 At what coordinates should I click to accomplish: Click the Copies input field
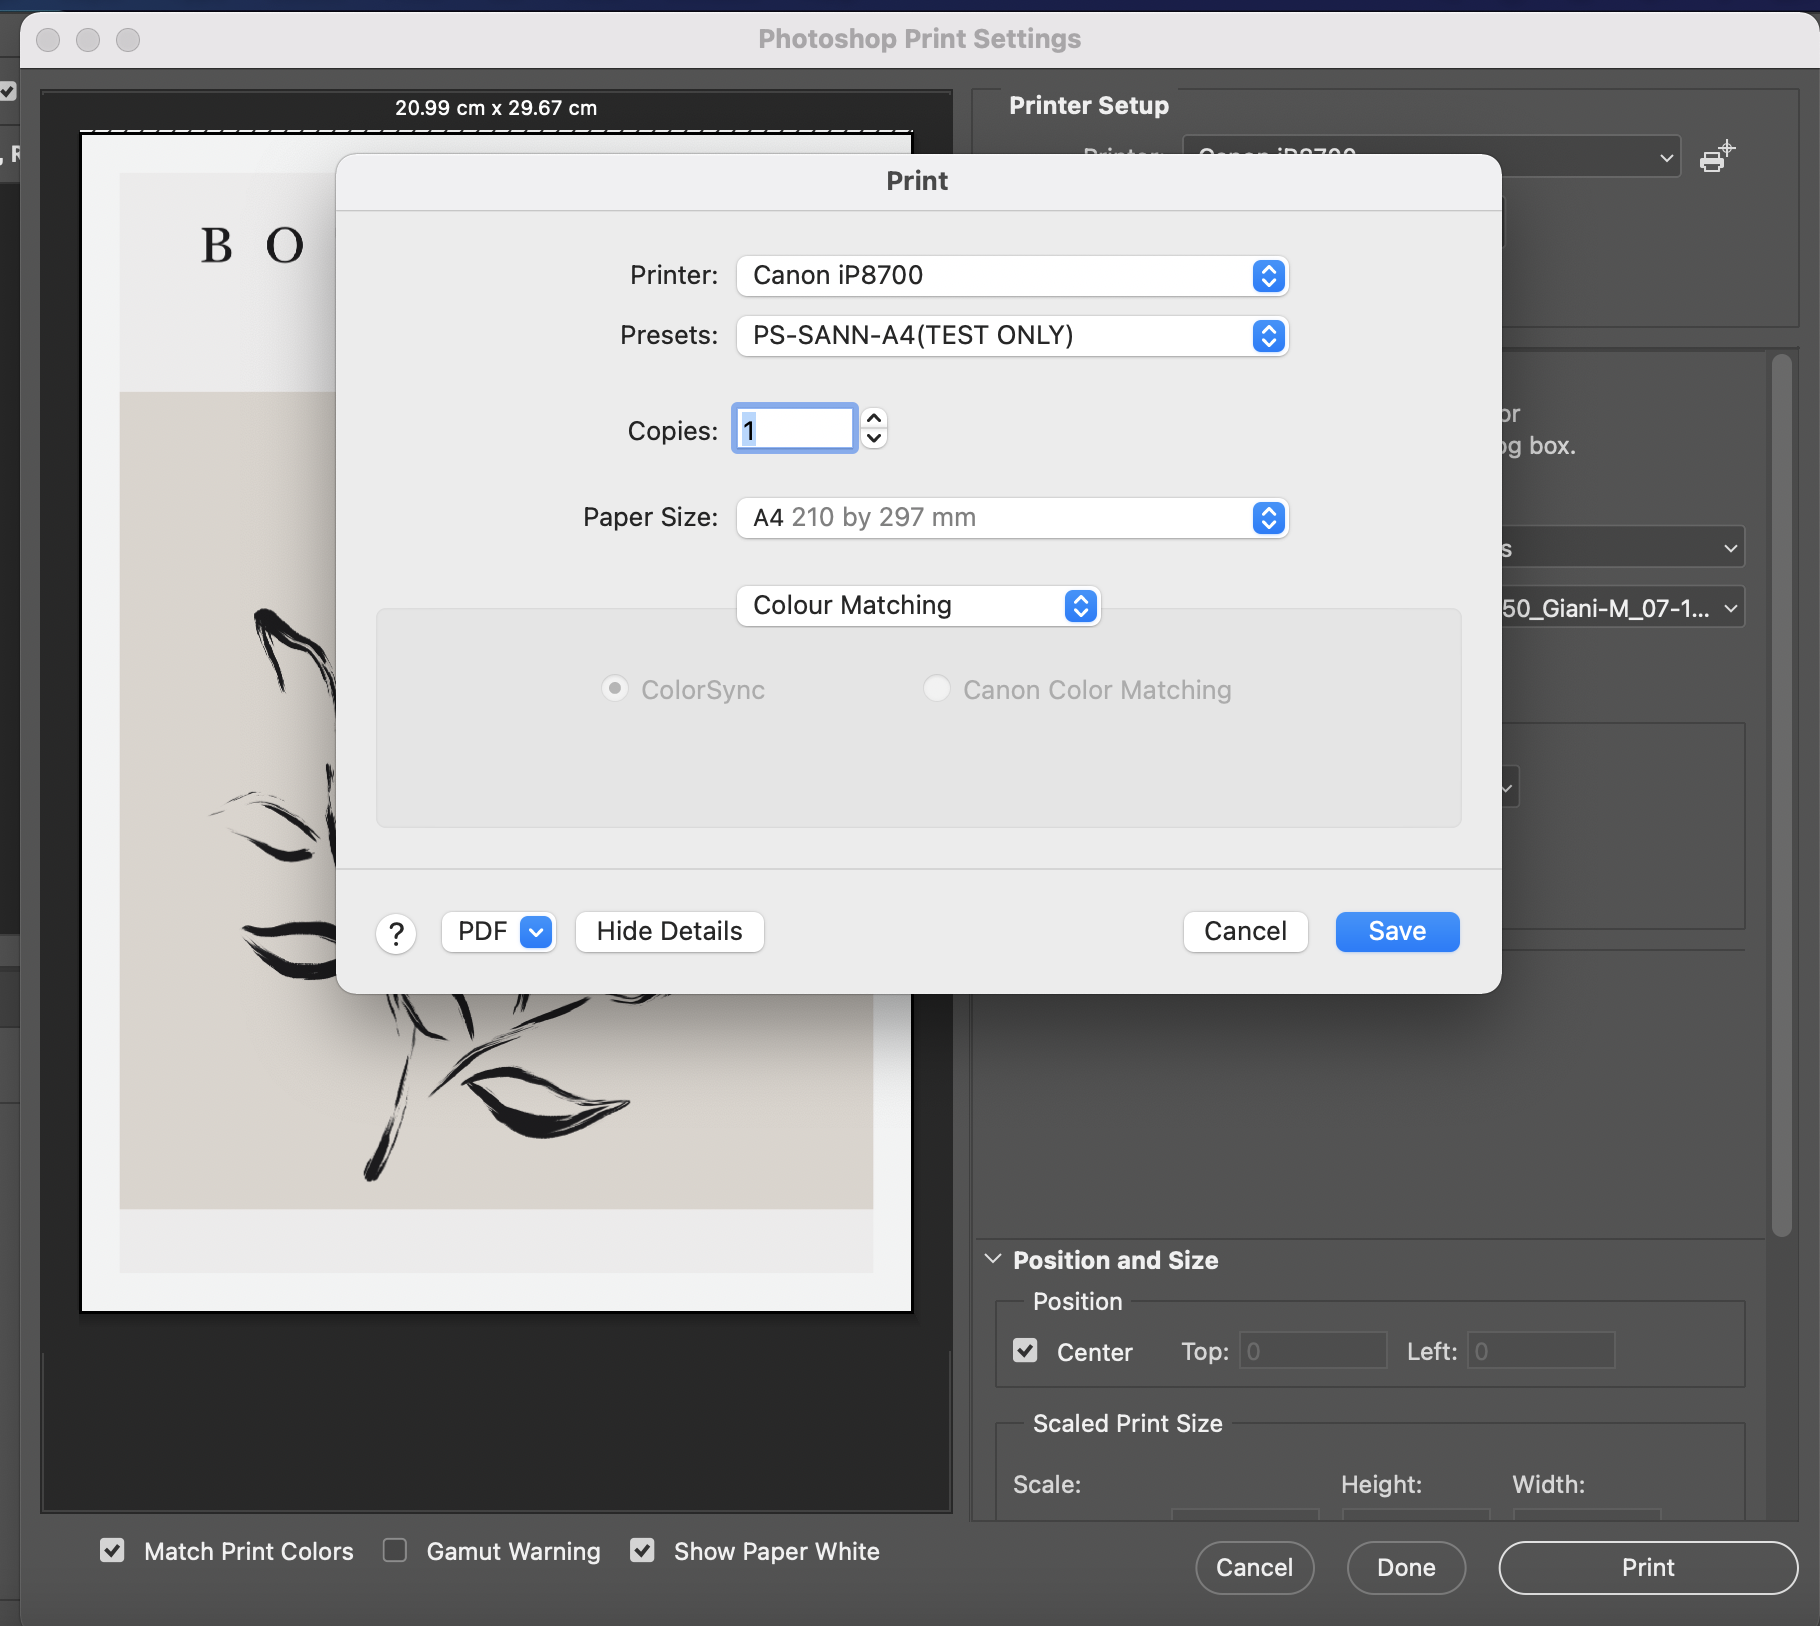[x=795, y=429]
